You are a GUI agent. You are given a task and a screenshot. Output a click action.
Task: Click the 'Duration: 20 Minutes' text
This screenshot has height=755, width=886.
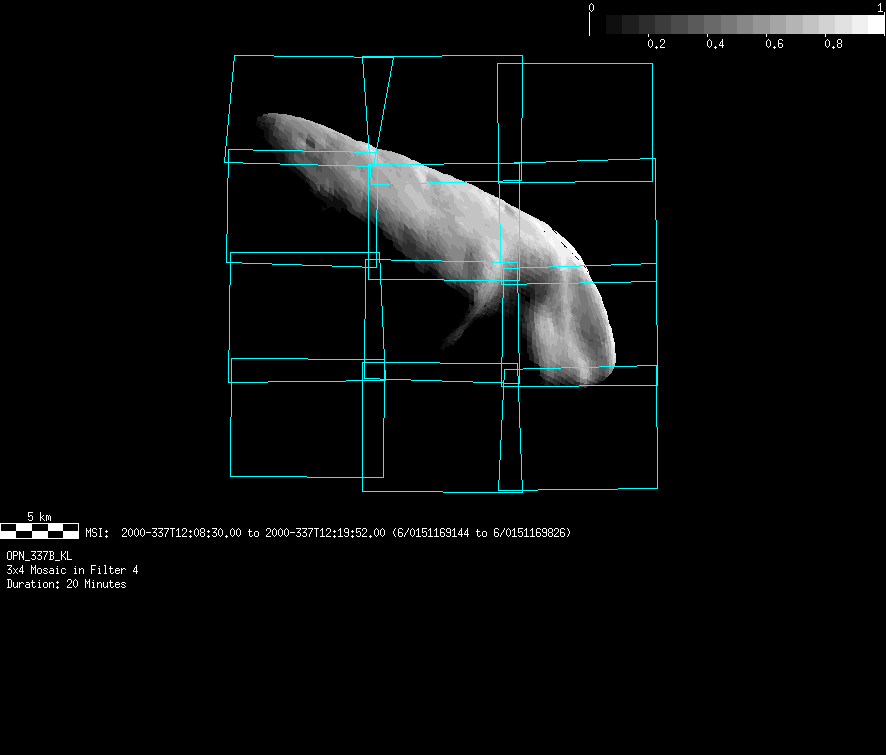pos(66,584)
